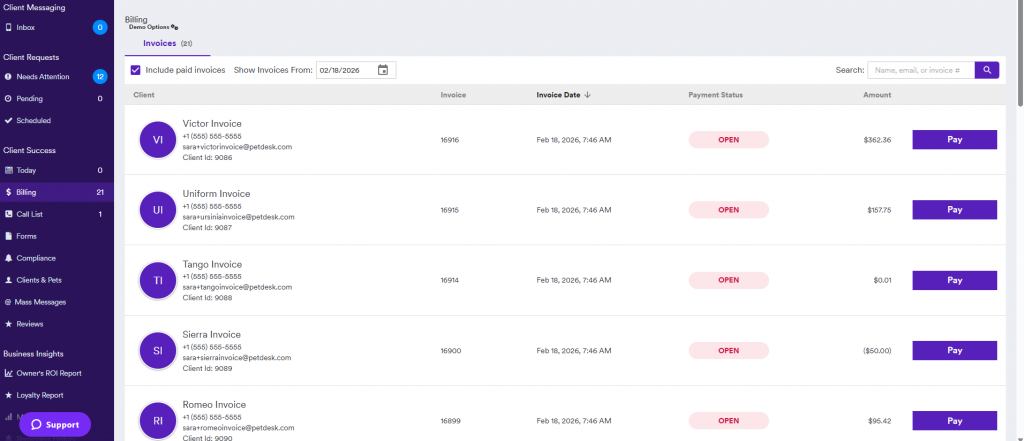Click the $362.36 amount

pyautogui.click(x=877, y=140)
